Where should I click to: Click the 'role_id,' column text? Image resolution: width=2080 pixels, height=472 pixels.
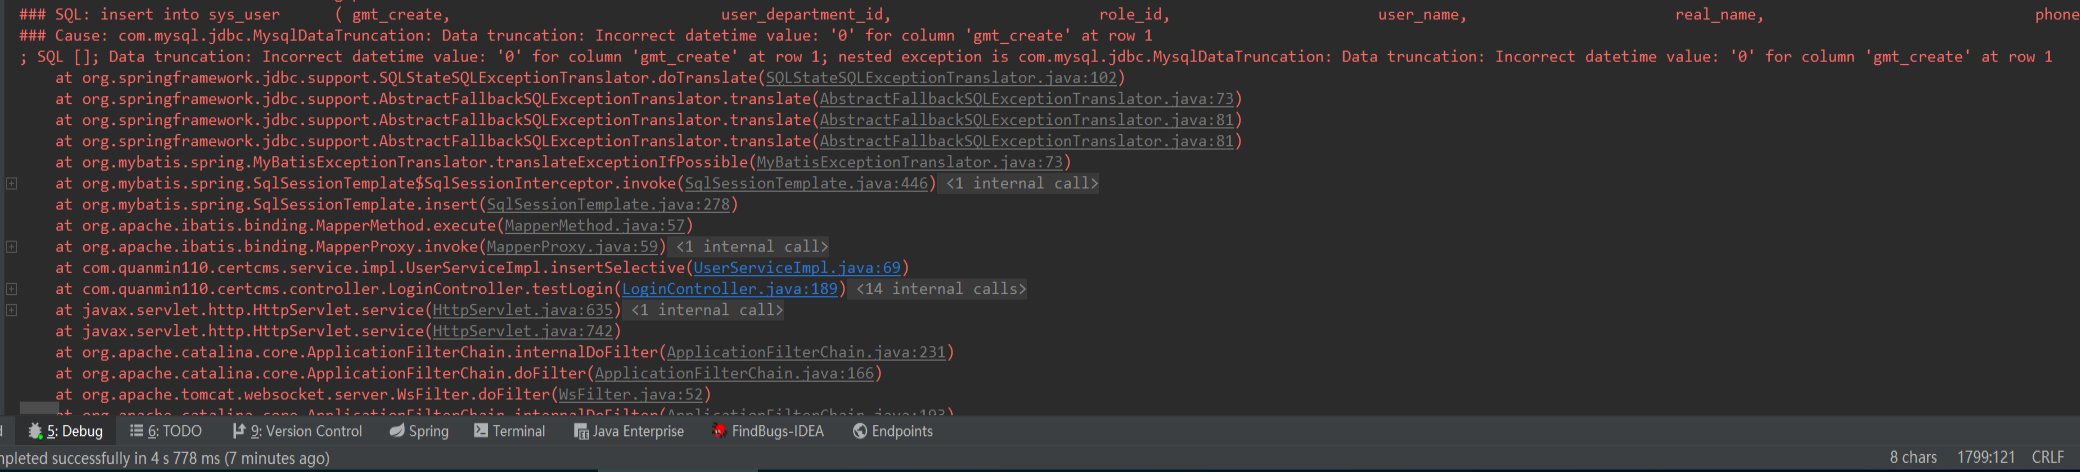coord(1134,14)
